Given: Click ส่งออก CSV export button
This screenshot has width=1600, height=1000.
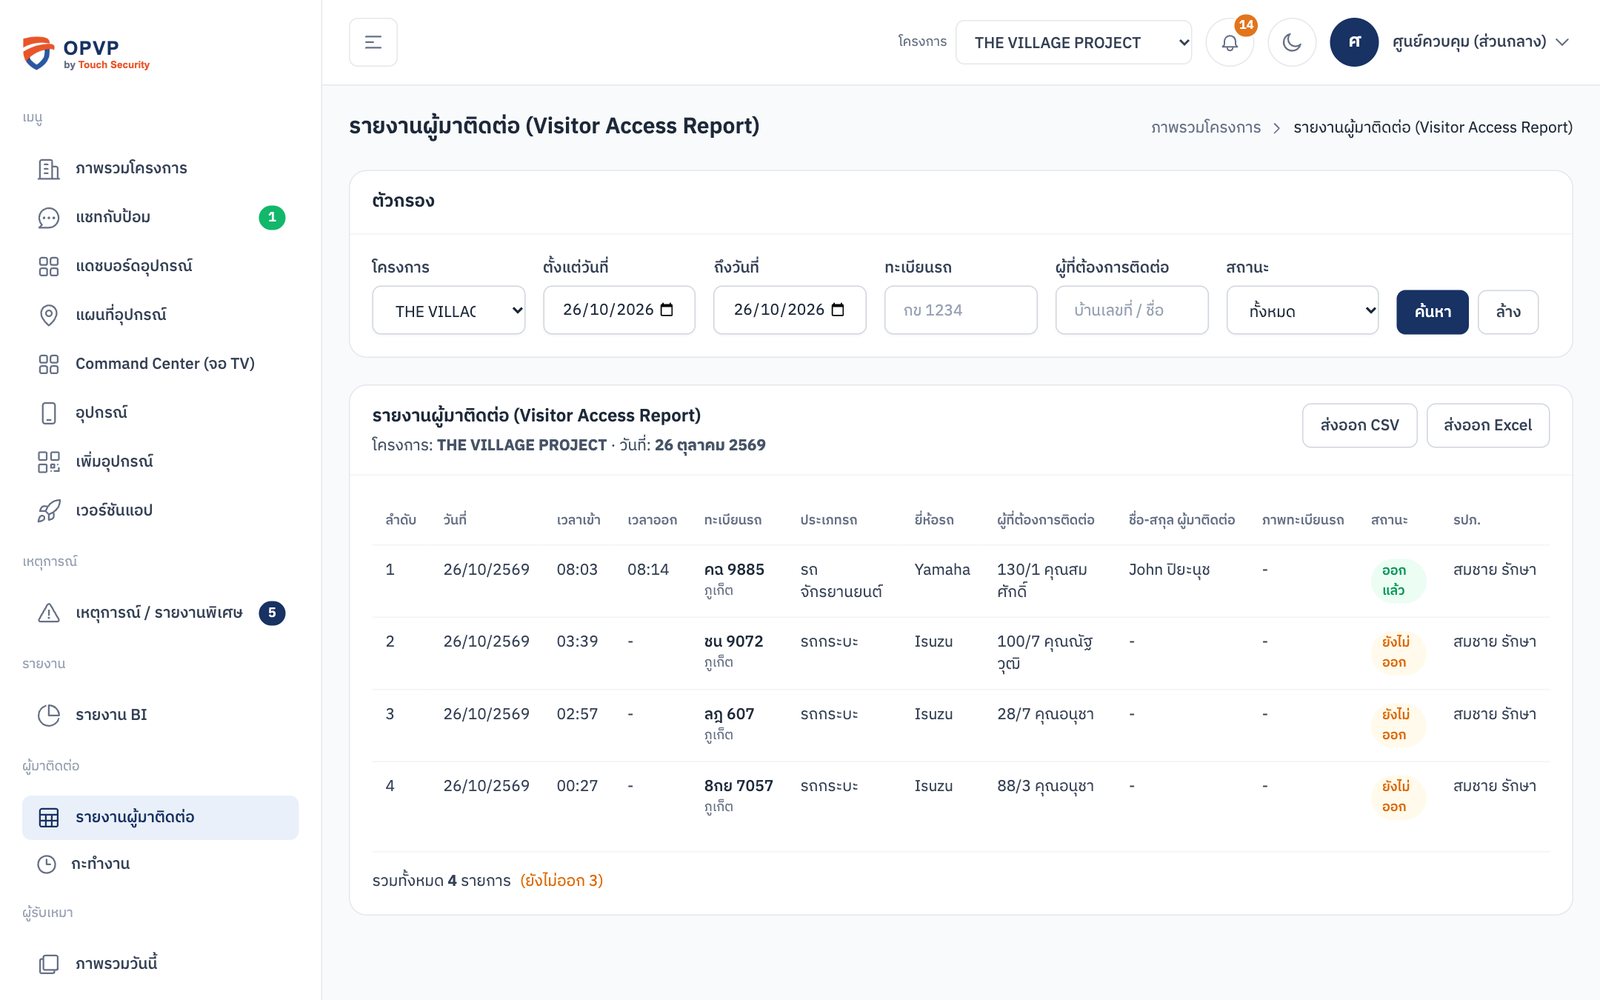Looking at the screenshot, I should tap(1360, 425).
